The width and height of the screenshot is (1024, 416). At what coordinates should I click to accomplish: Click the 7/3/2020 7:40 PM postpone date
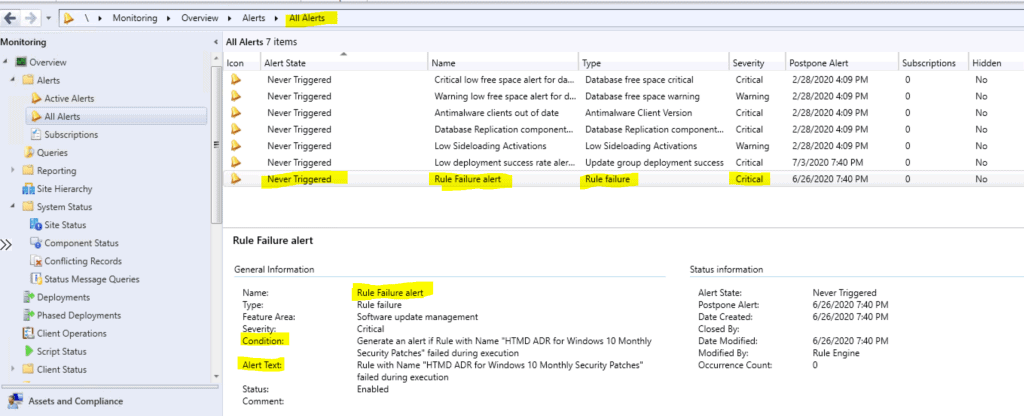pos(826,162)
